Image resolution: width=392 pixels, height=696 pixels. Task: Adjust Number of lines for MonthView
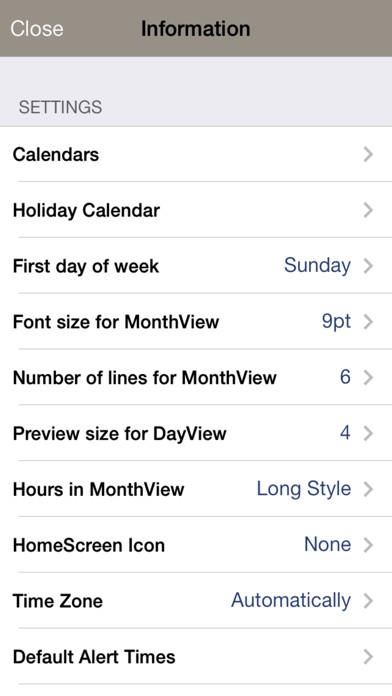[x=196, y=377]
